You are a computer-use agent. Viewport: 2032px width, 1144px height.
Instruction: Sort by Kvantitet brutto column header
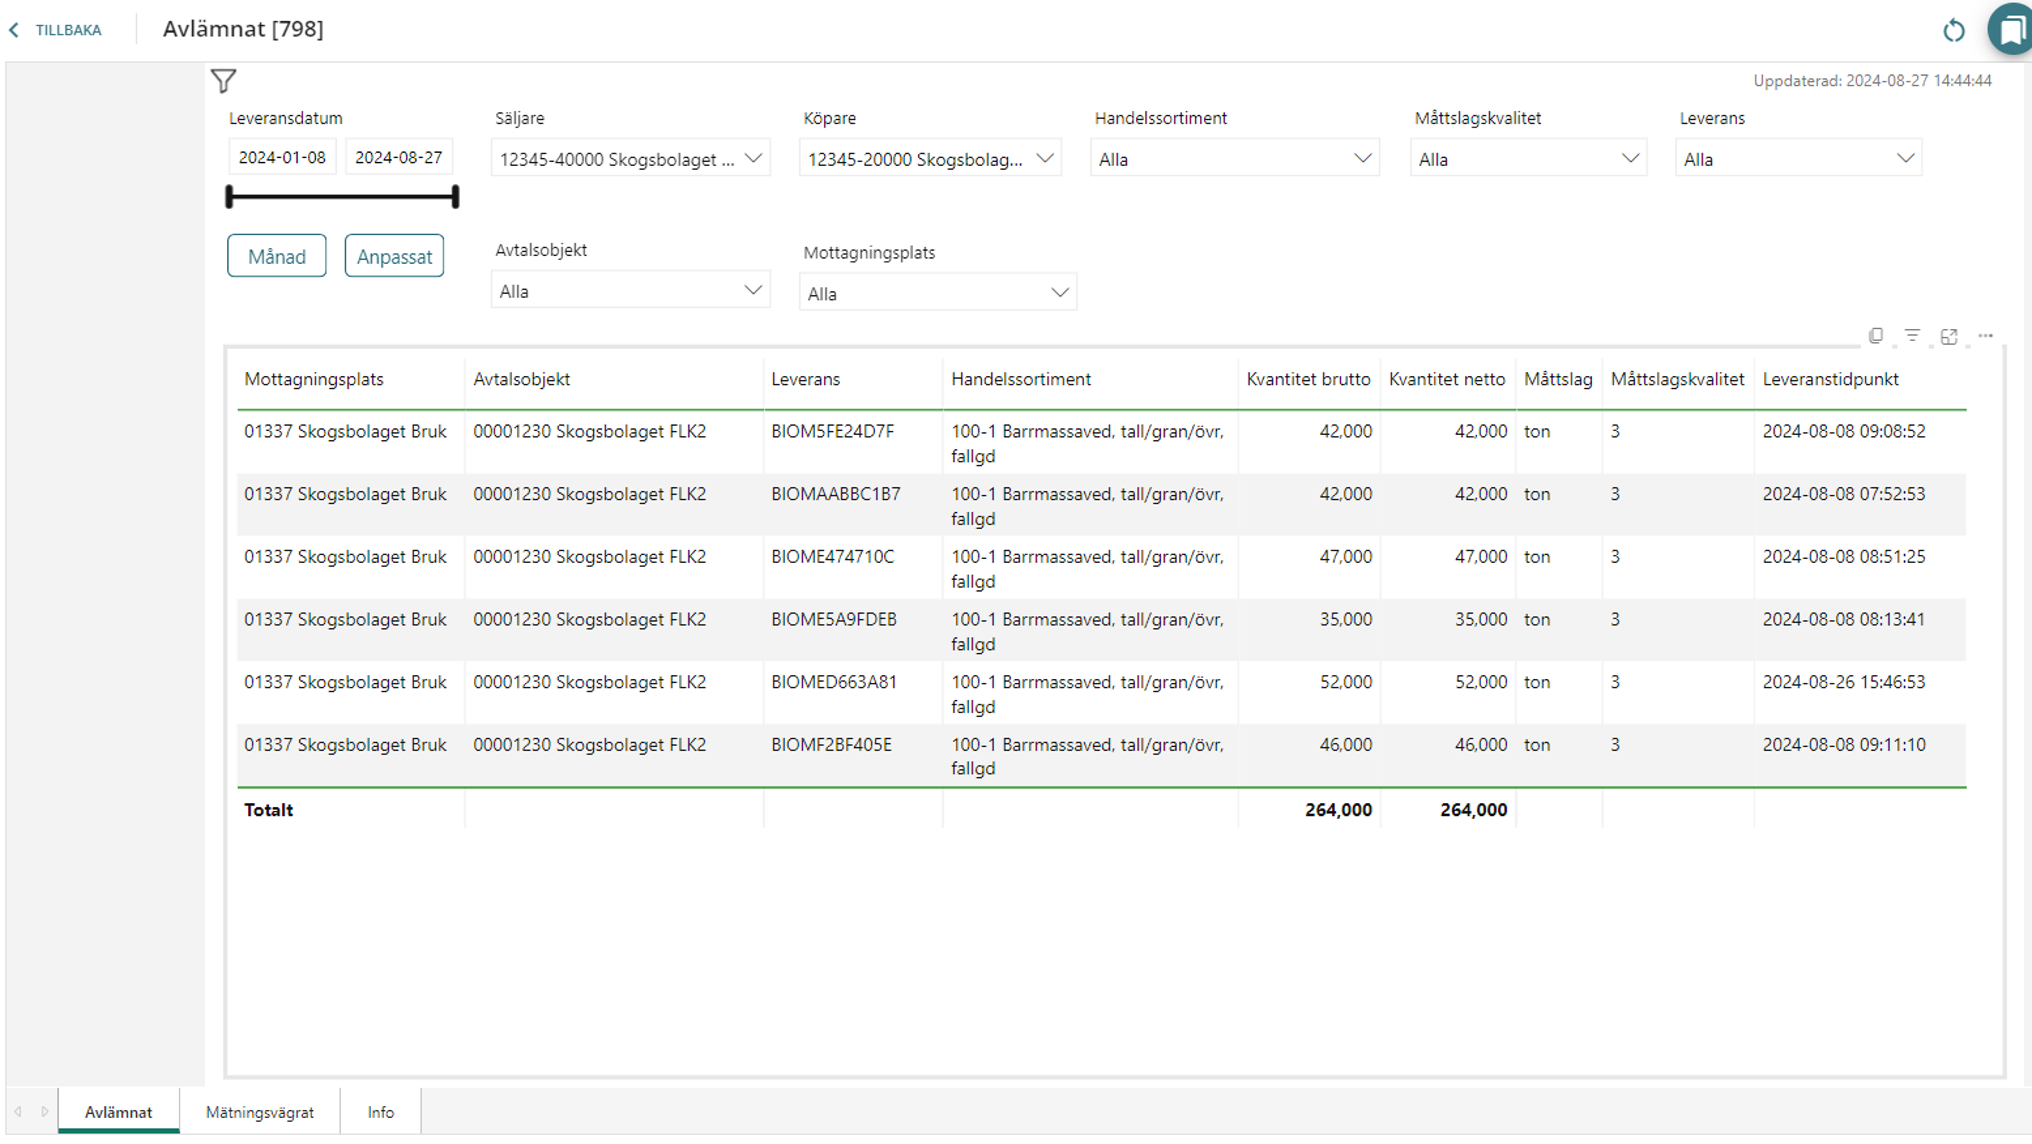point(1308,379)
